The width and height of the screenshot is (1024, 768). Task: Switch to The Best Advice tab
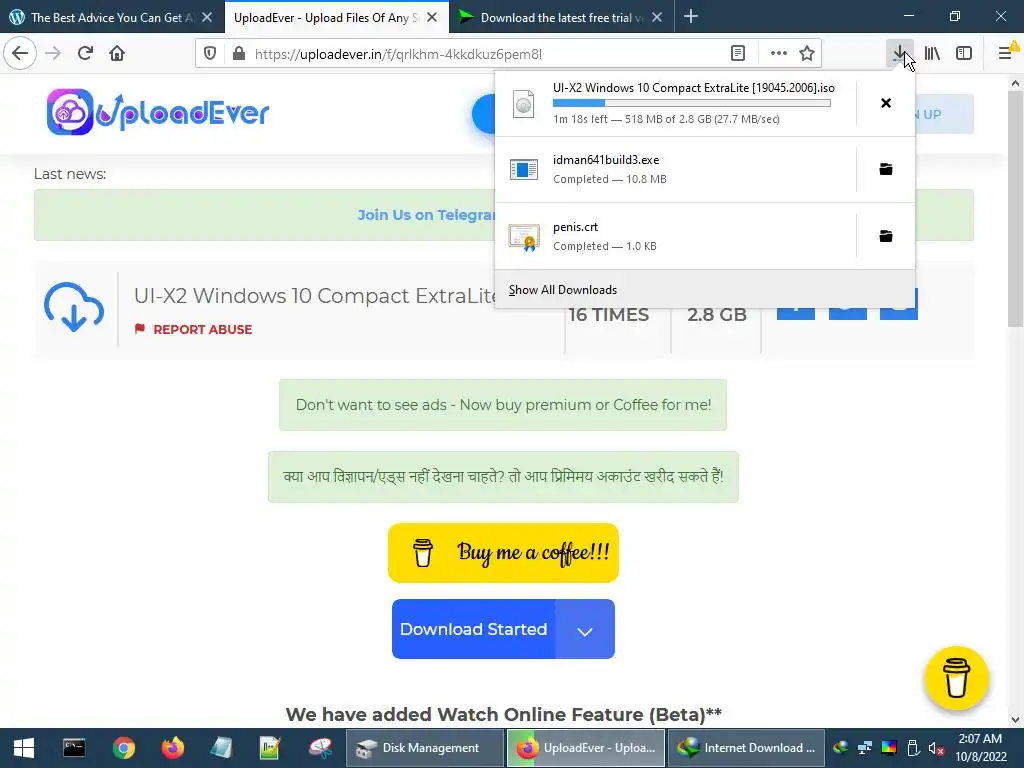[x=112, y=18]
